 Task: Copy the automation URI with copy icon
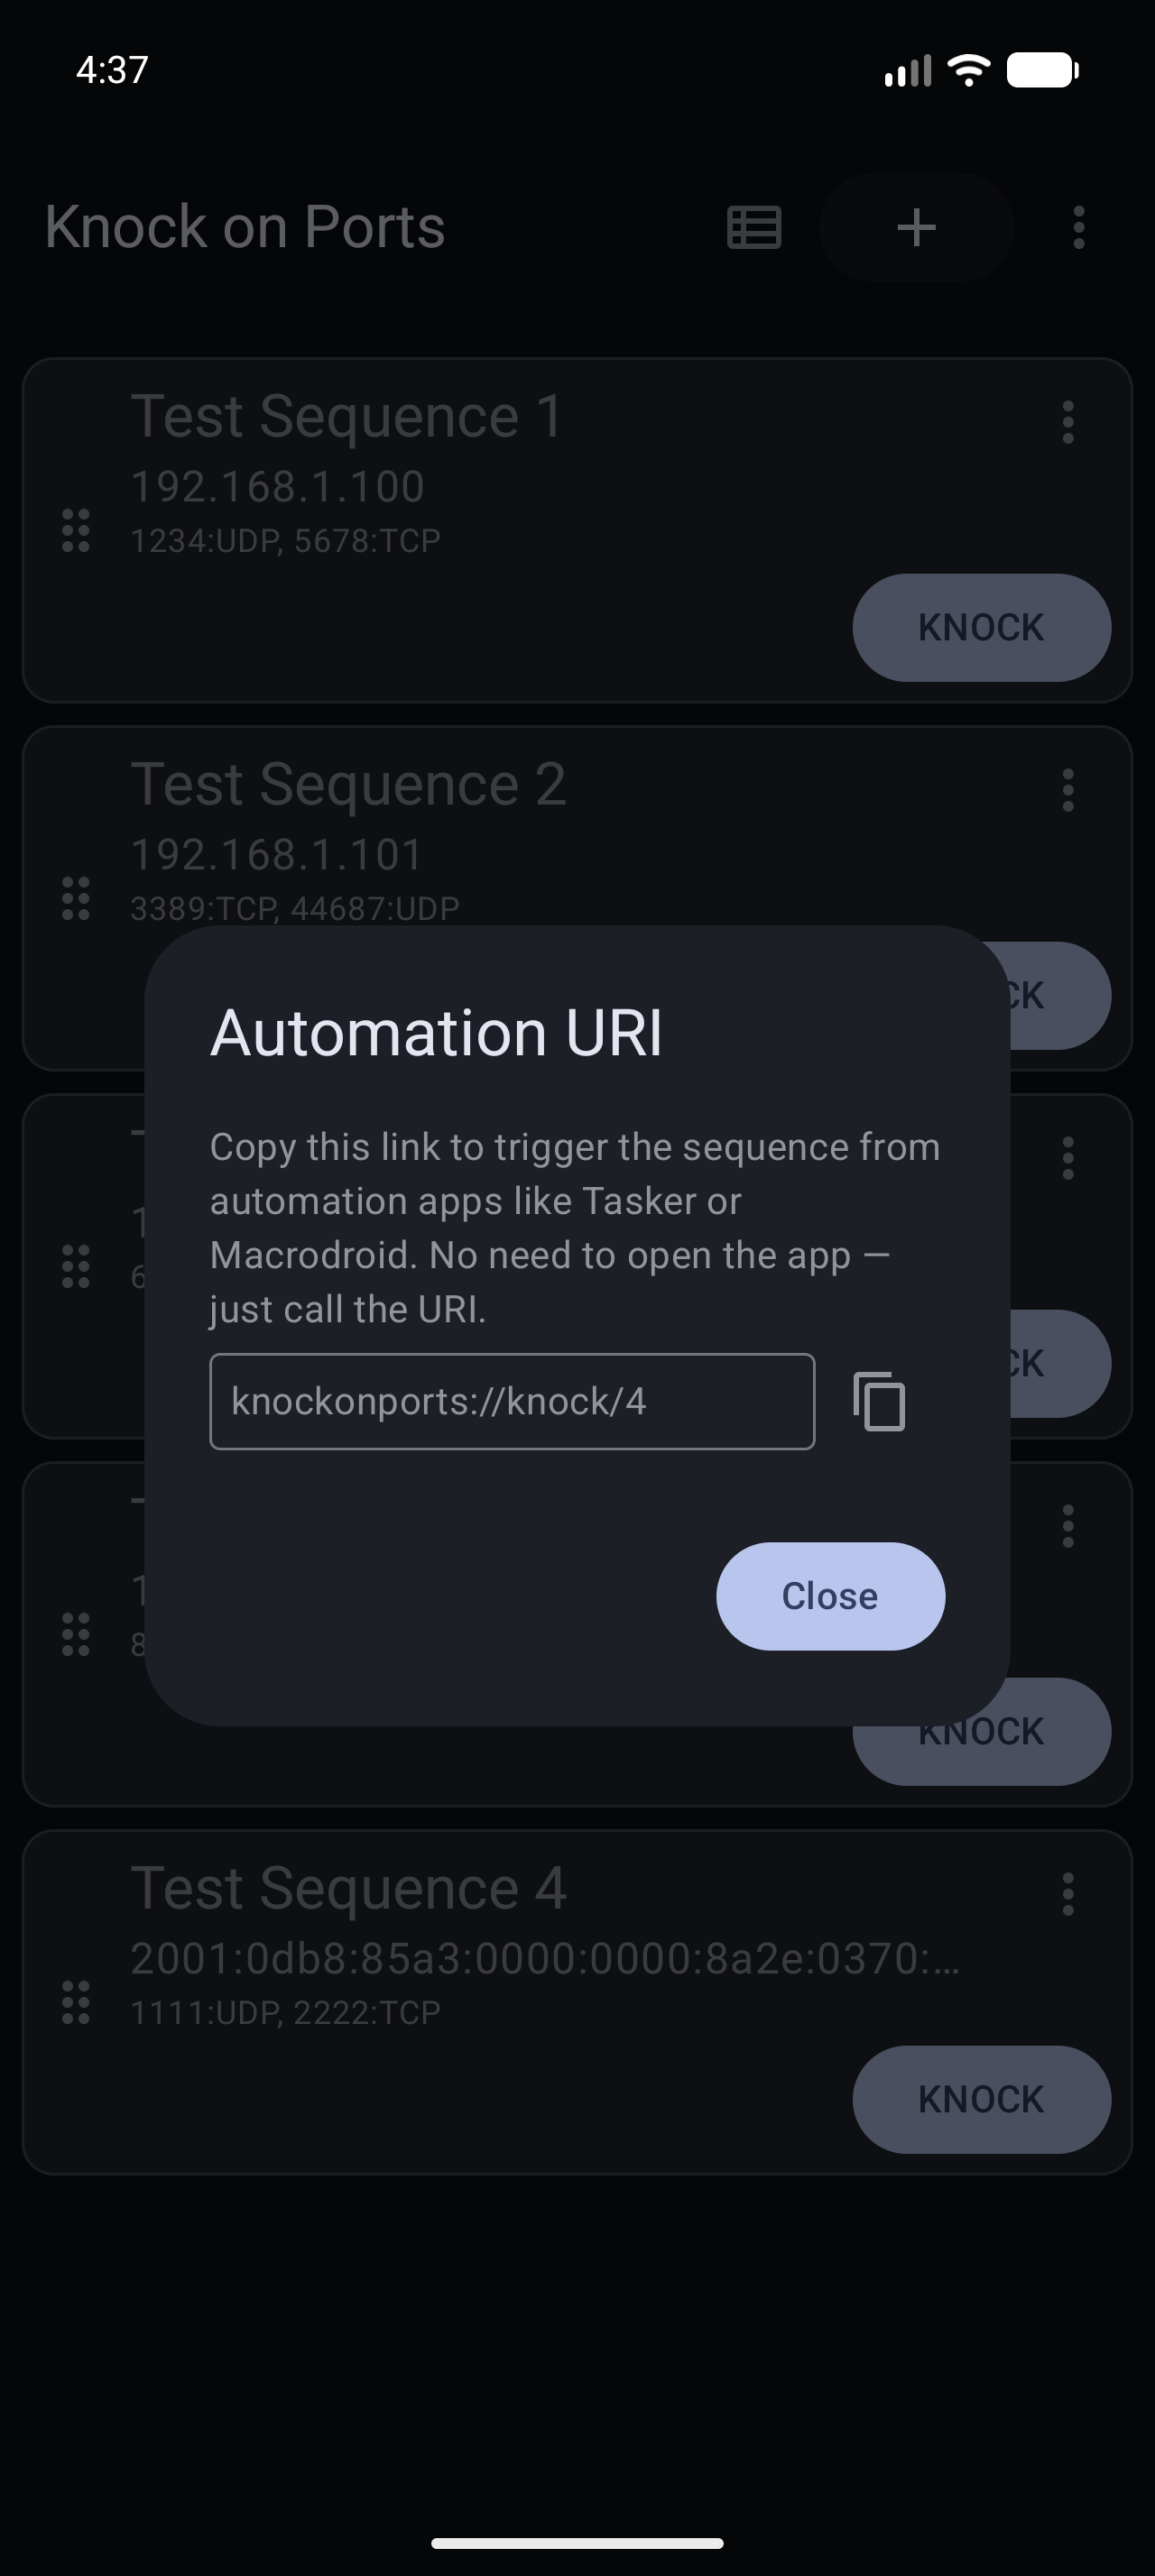[879, 1401]
